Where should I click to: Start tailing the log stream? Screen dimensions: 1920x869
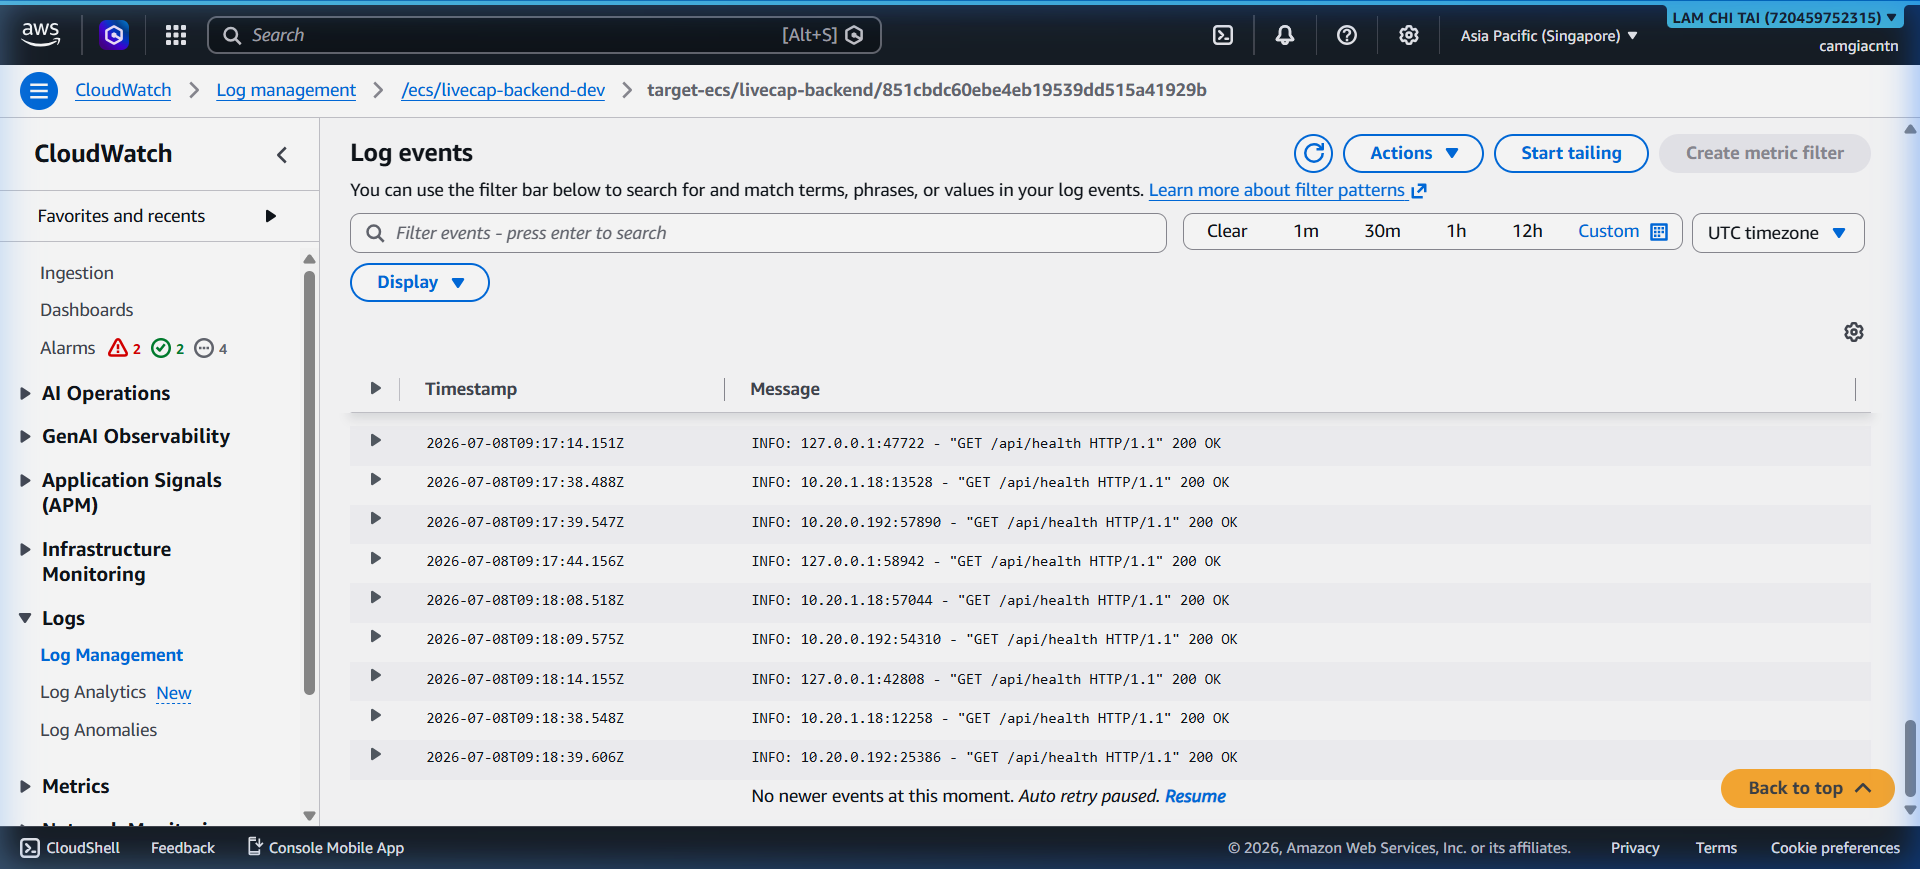pyautogui.click(x=1571, y=153)
